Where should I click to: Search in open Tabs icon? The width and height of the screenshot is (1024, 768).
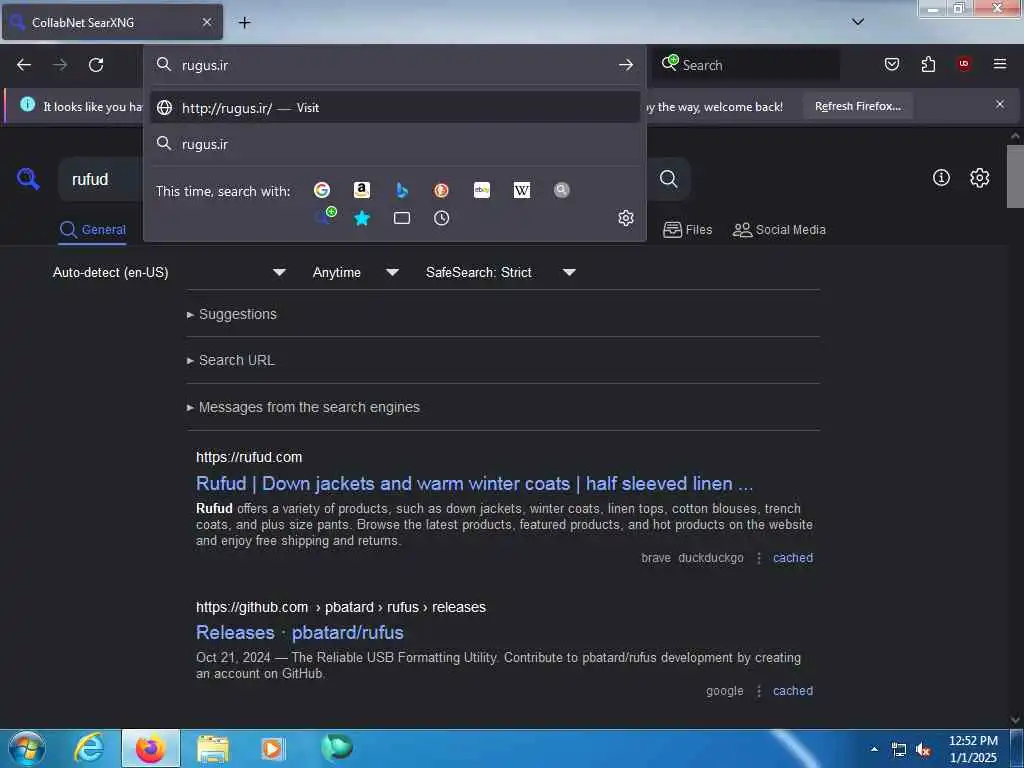[402, 218]
